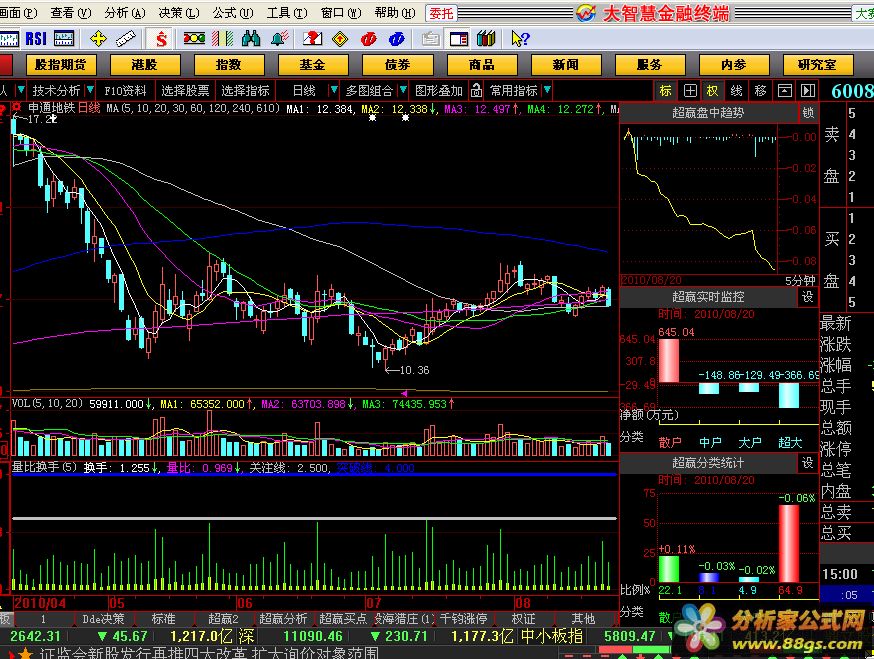Screen dimensions: 874x659
Task: Click the gray printer/clipboard icon
Action: [x=430, y=38]
